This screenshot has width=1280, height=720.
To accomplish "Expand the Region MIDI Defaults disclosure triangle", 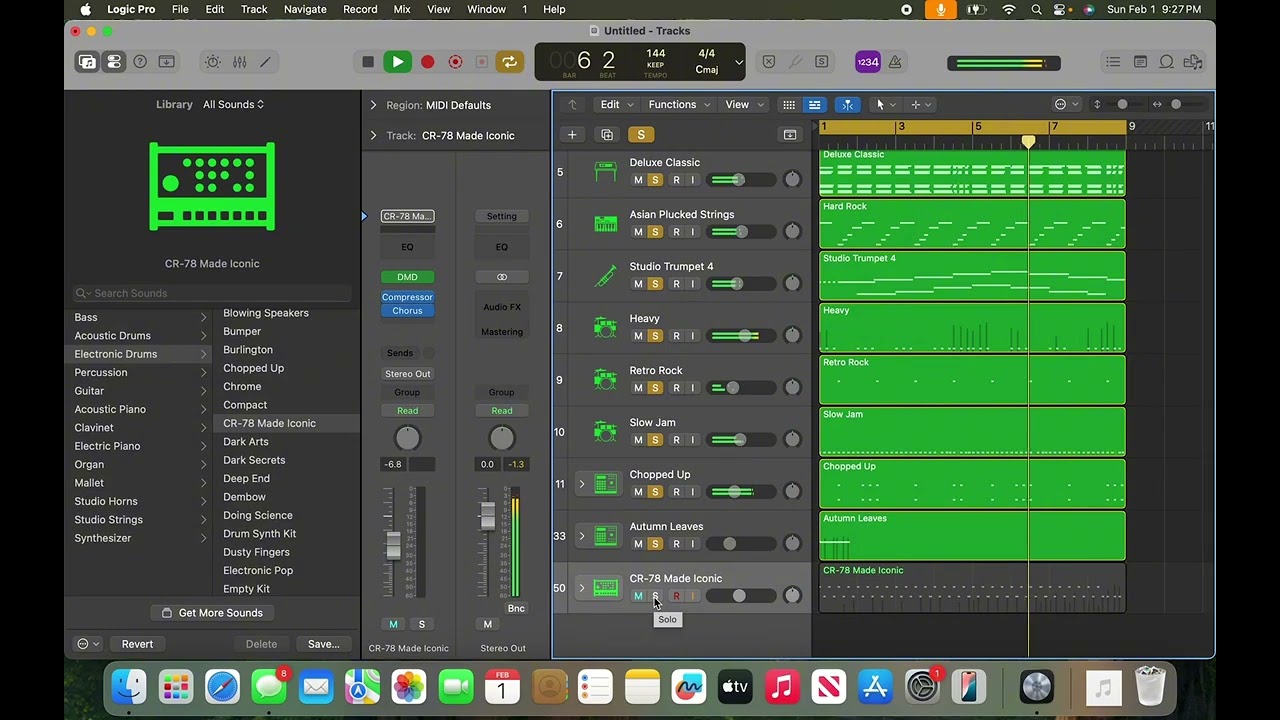I will [x=373, y=105].
